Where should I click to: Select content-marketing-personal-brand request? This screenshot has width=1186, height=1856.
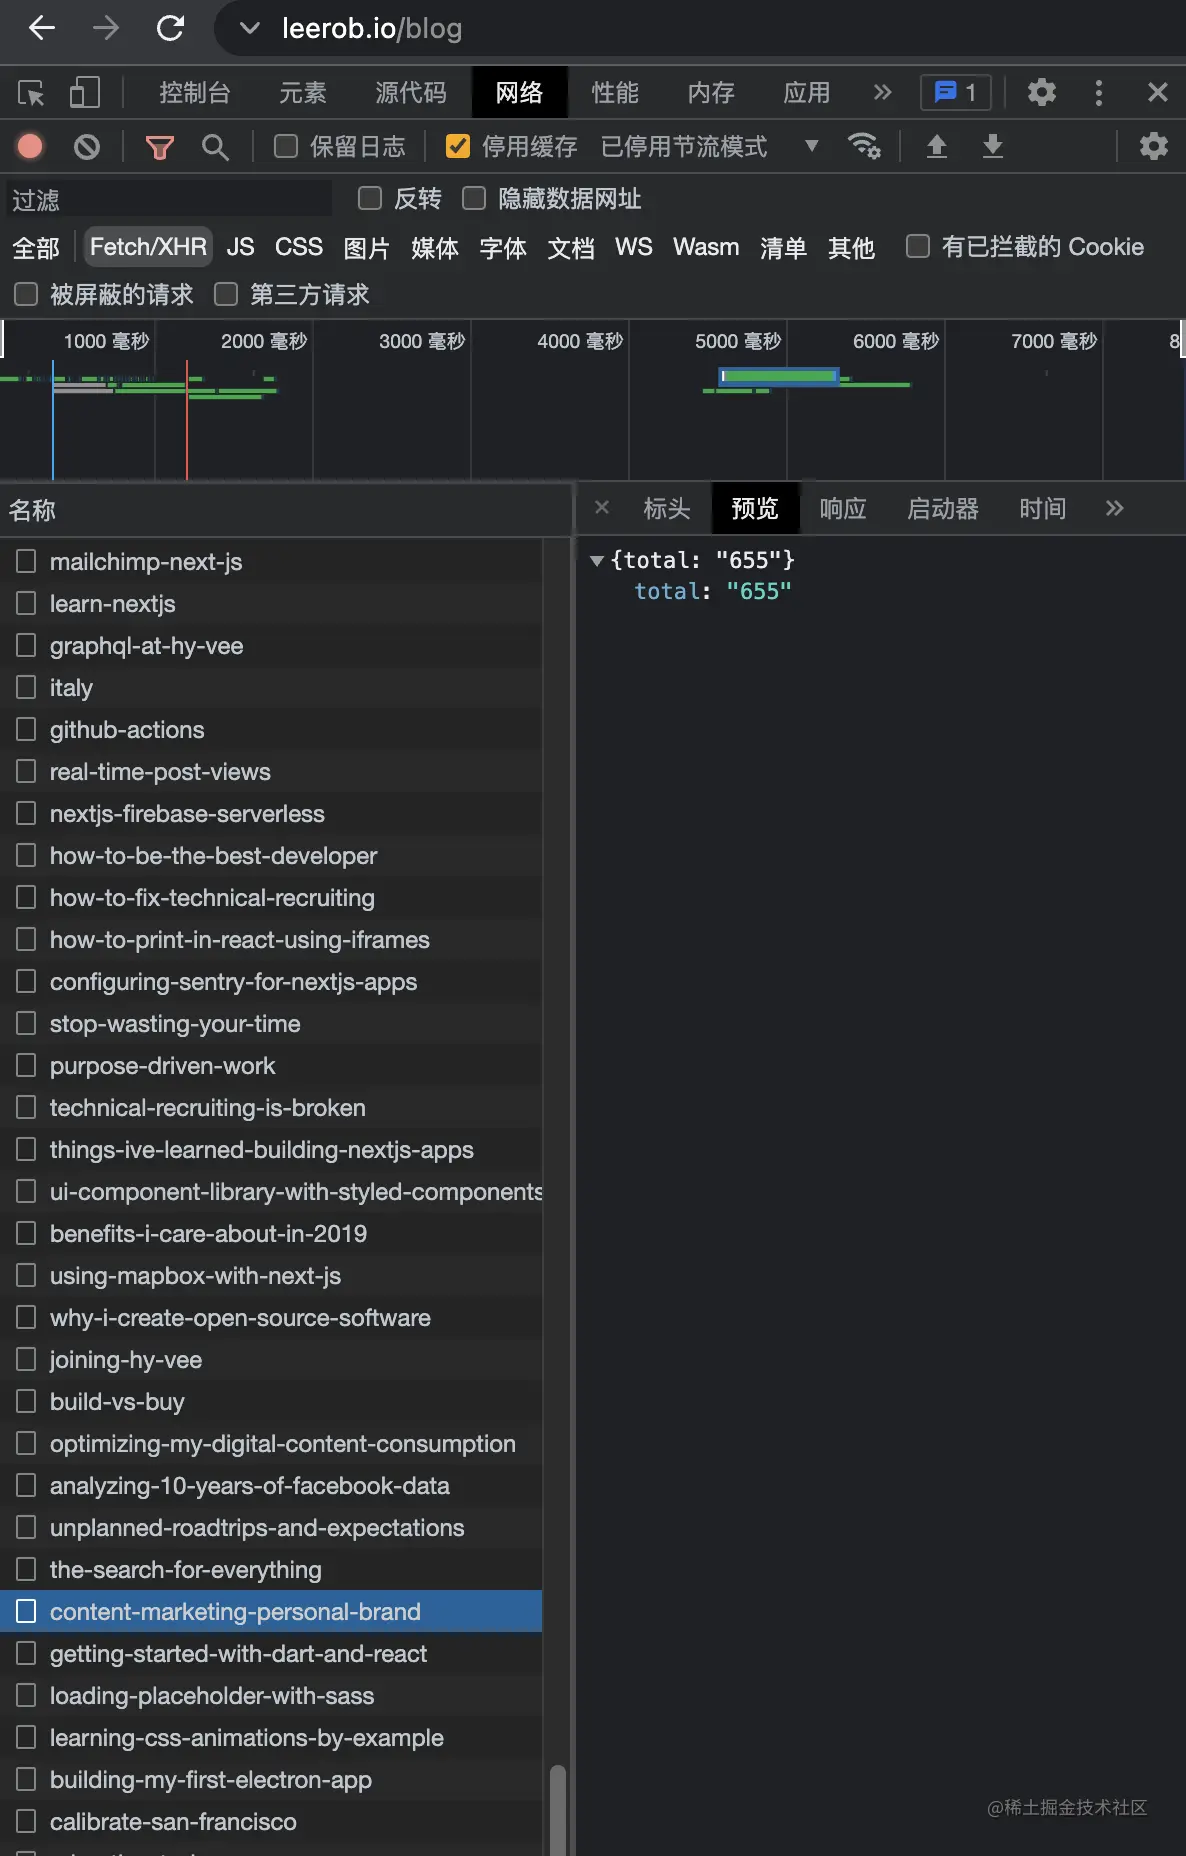coord(271,1611)
